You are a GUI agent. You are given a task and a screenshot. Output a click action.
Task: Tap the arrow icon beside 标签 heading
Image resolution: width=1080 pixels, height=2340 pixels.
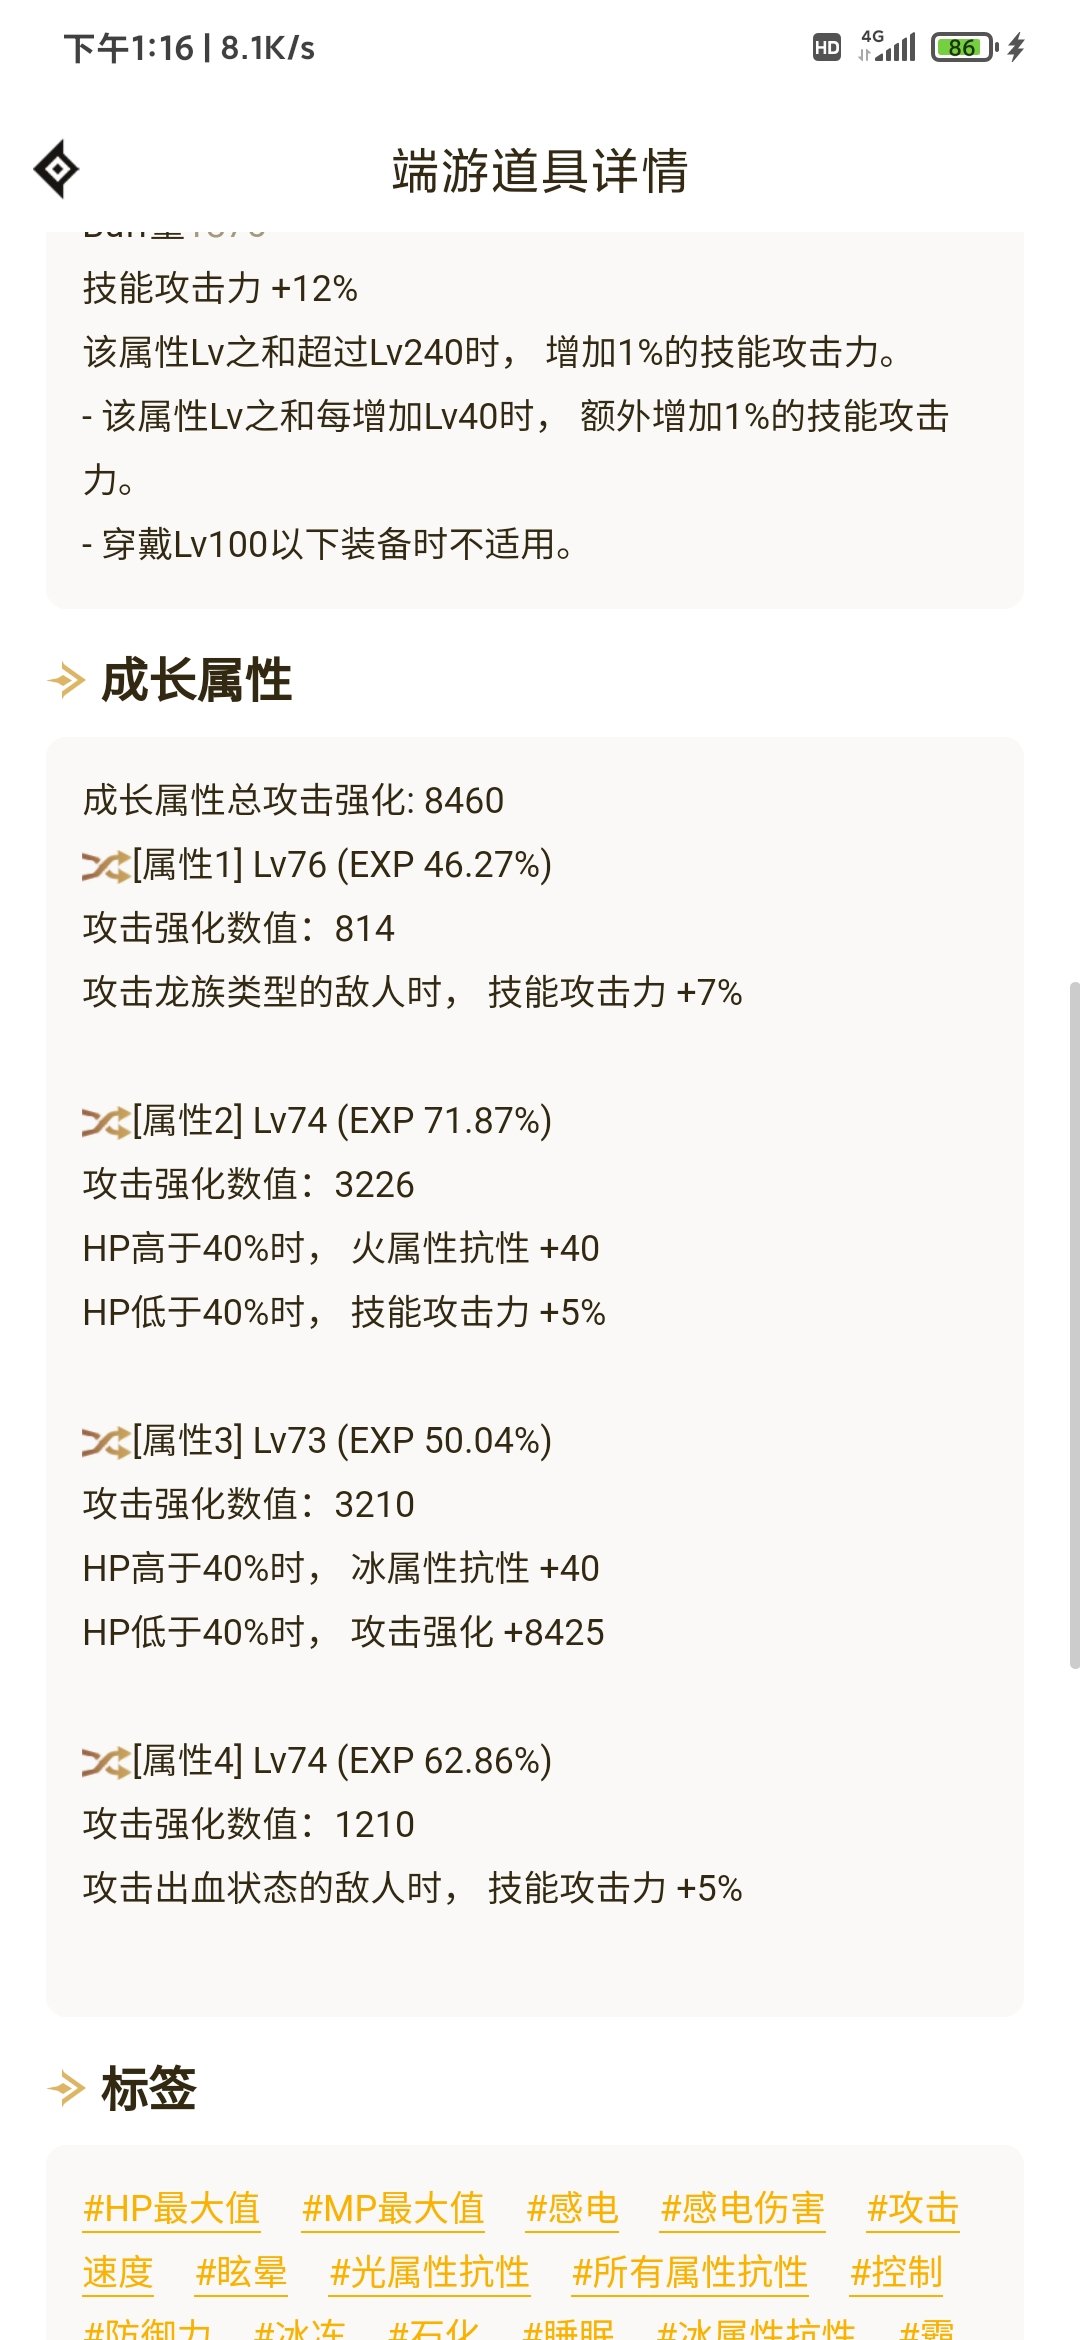coord(67,2089)
